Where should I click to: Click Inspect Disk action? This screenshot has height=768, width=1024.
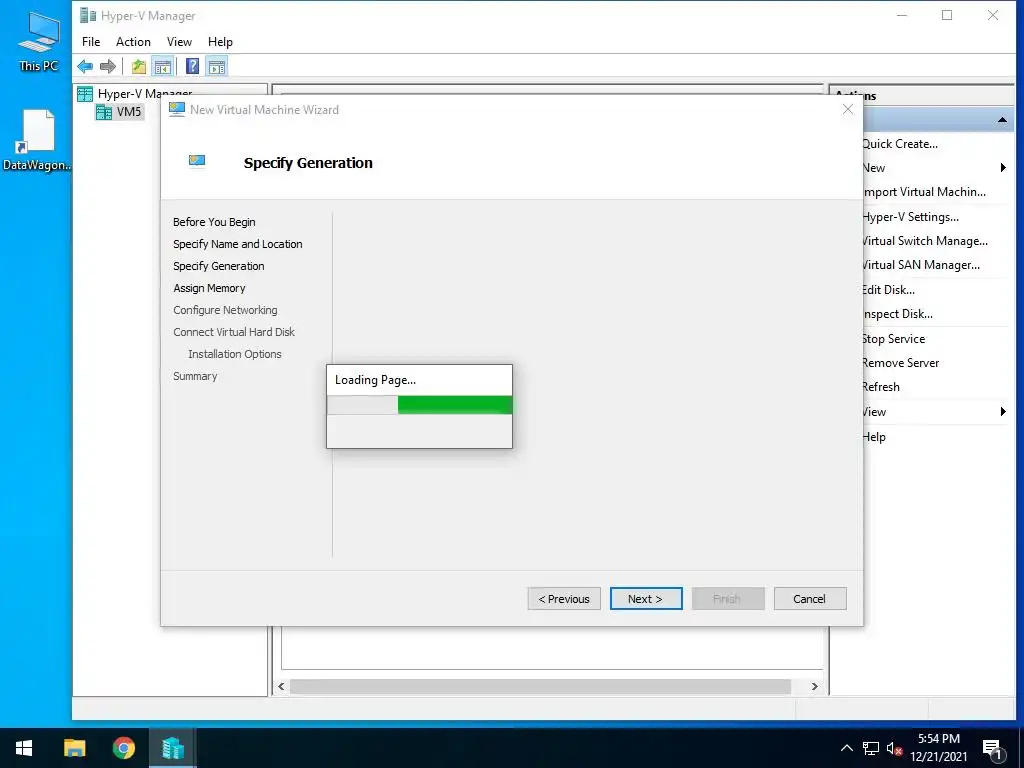click(x=897, y=314)
